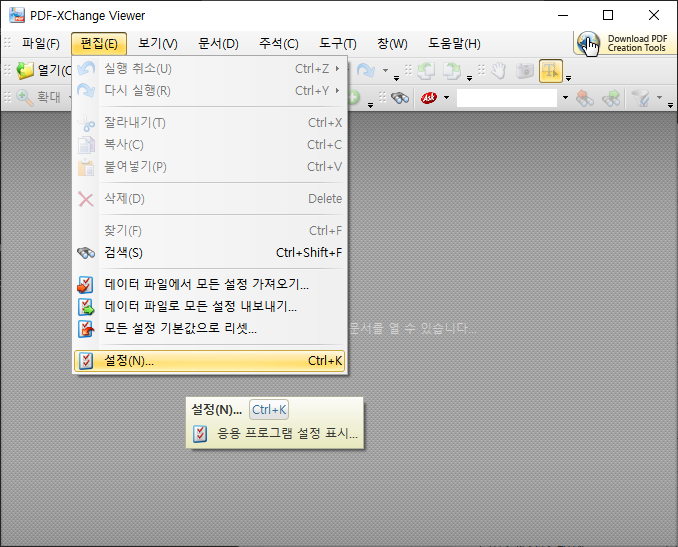Open the 파일(F) menu
Image resolution: width=678 pixels, height=547 pixels.
click(x=41, y=44)
